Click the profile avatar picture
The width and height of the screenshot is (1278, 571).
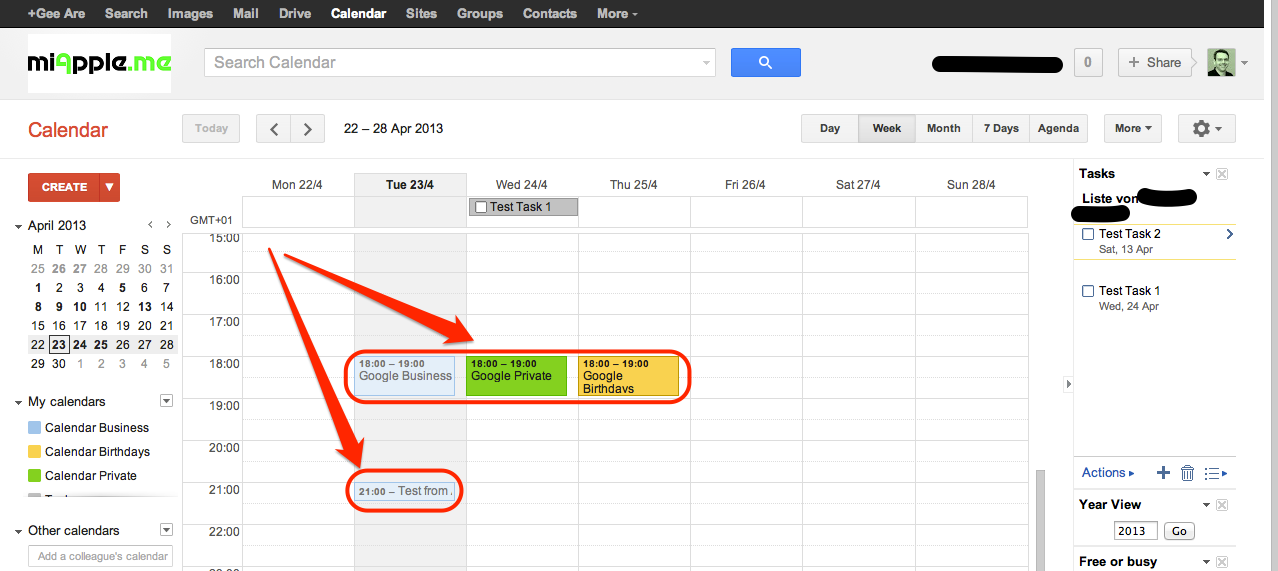pos(1221,62)
